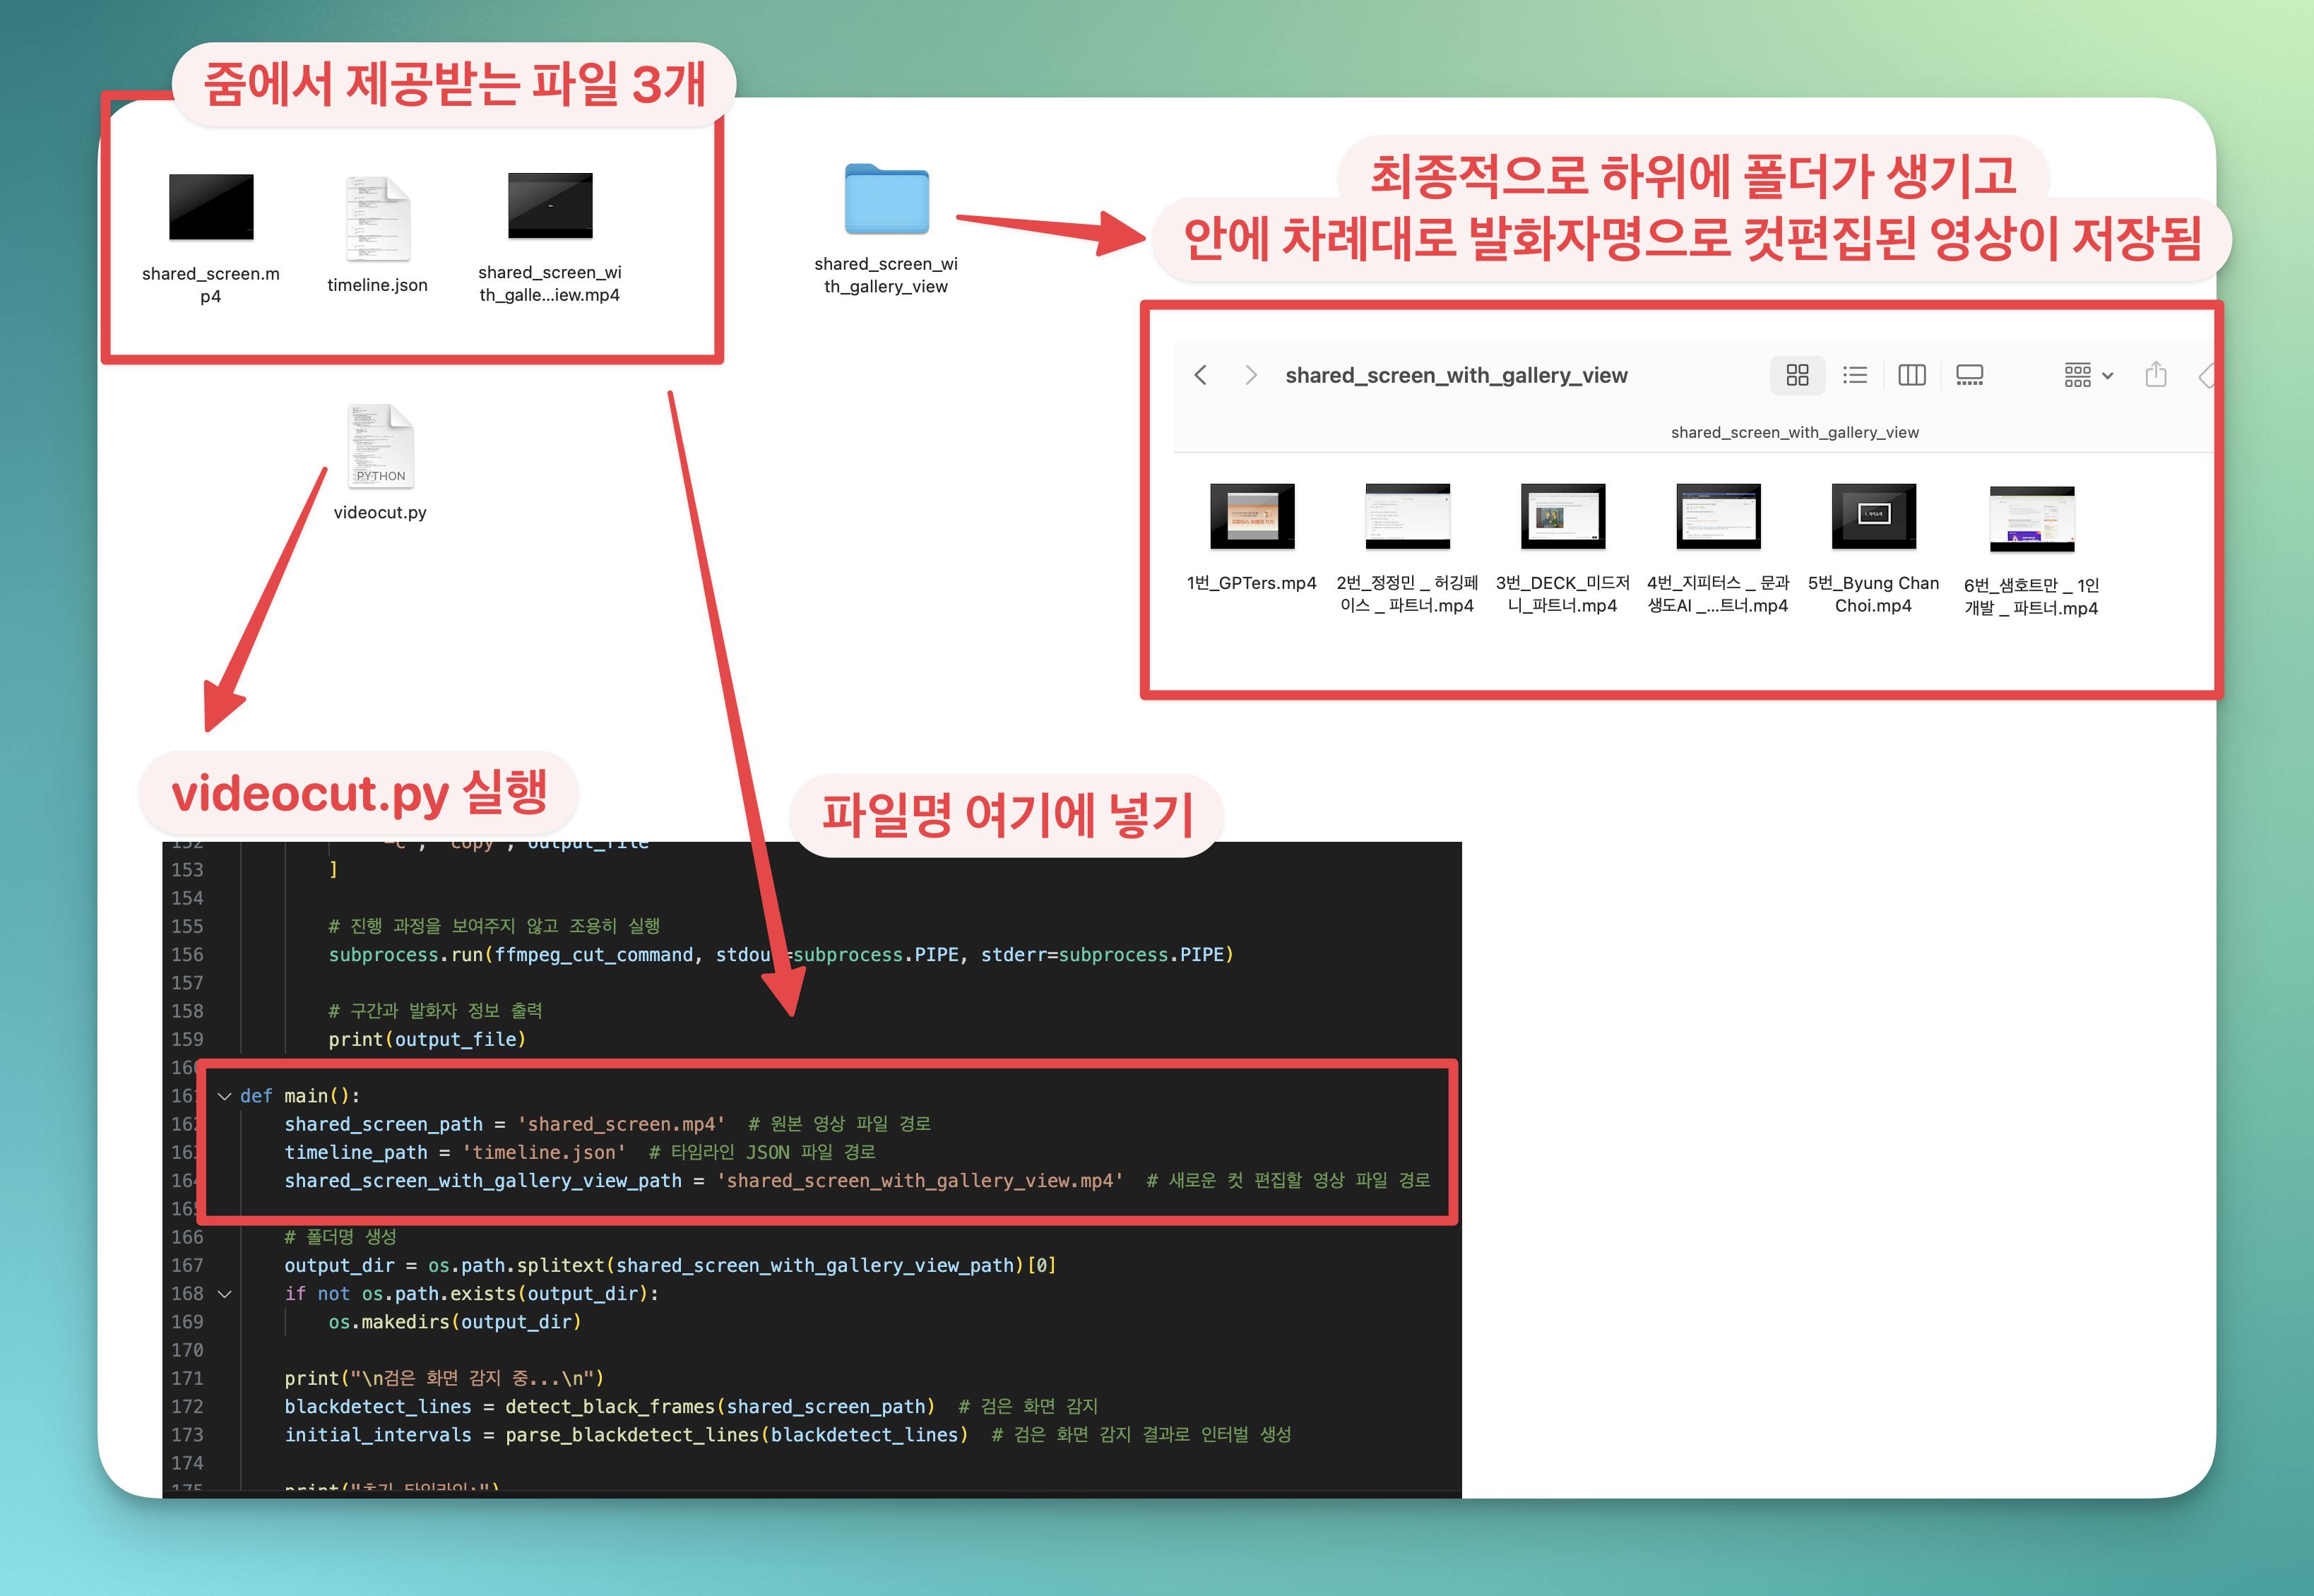Open the shared_screen_with_gallery_view folder
The width and height of the screenshot is (2314, 1596).
[886, 200]
